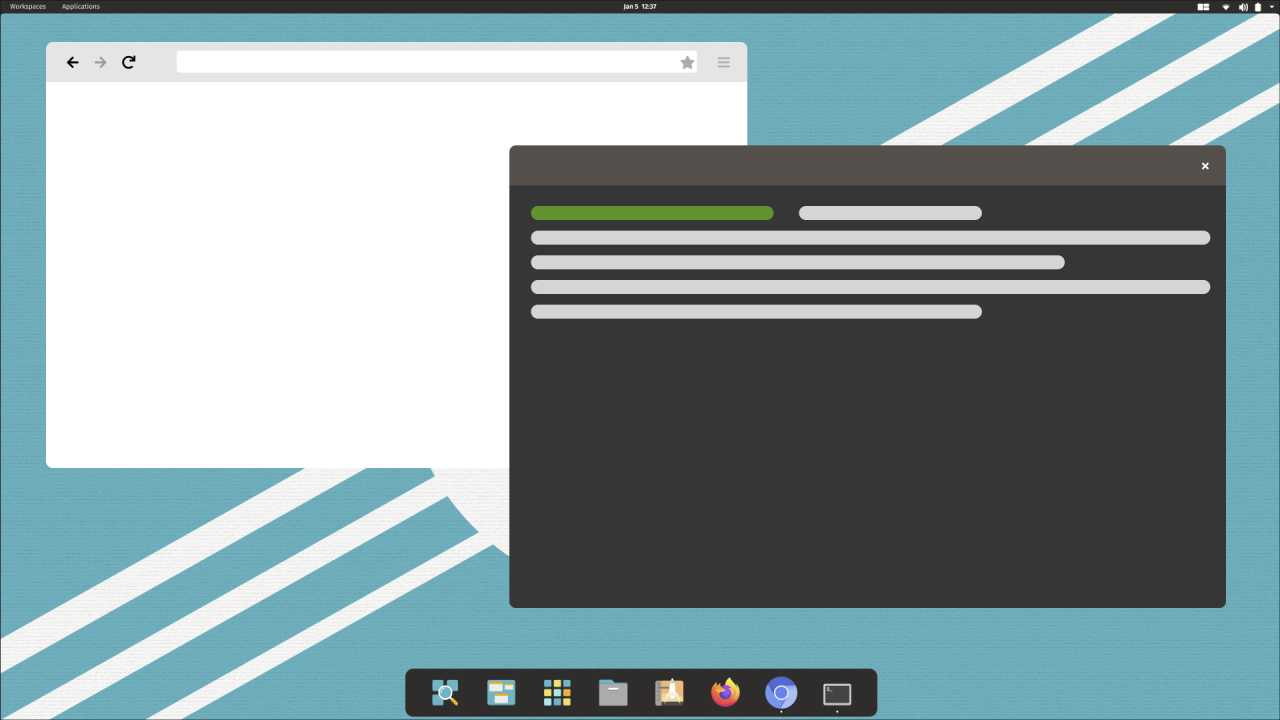This screenshot has width=1280, height=720.
Task: Reload the page in the browser window
Action: [129, 62]
